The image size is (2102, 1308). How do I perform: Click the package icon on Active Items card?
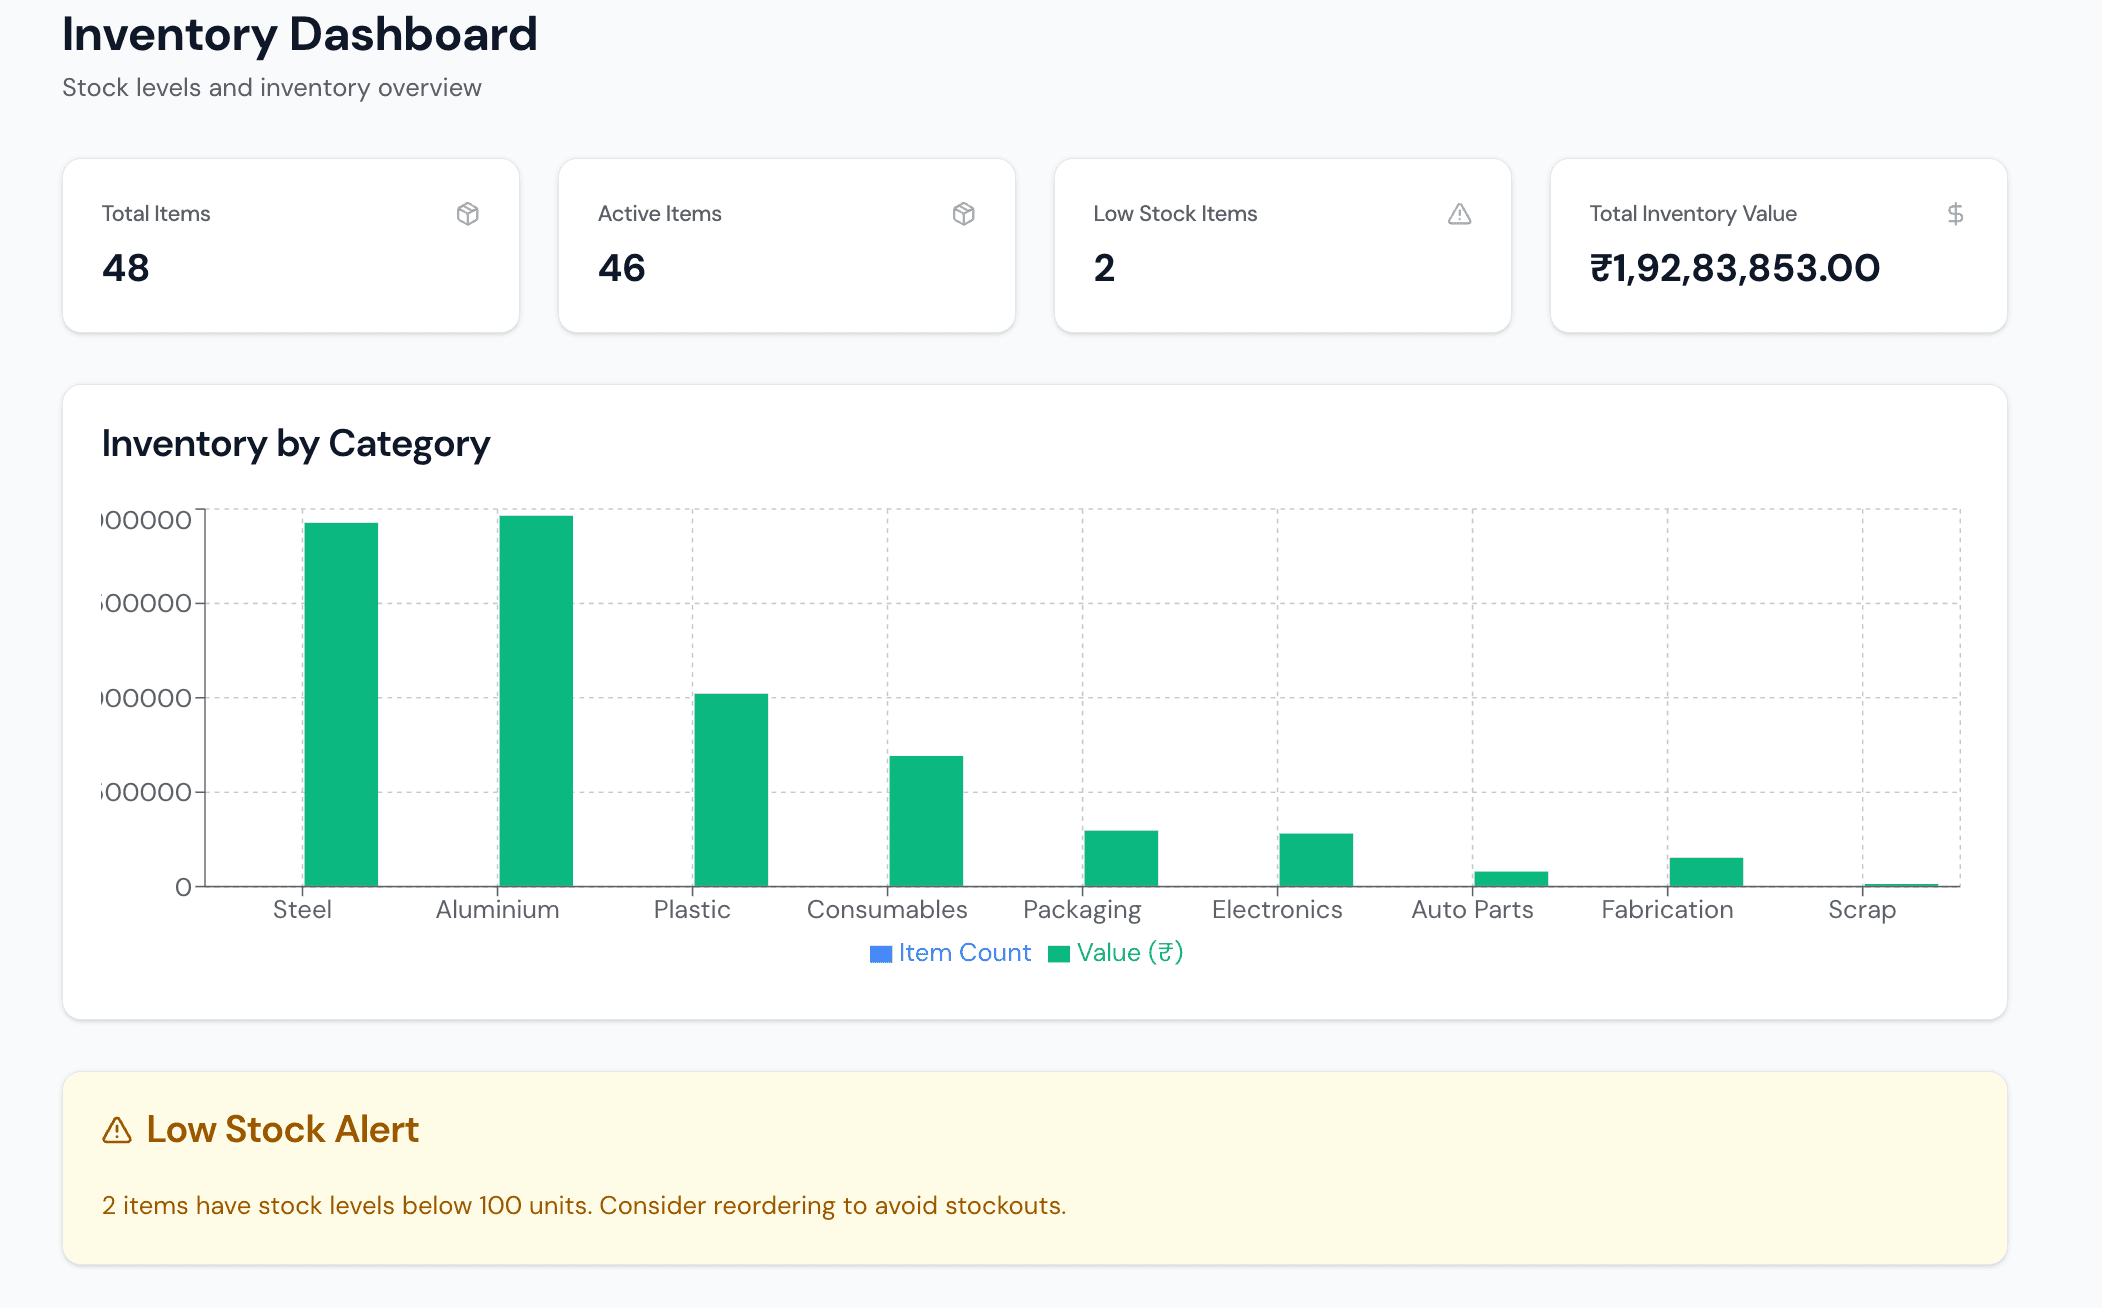point(963,213)
